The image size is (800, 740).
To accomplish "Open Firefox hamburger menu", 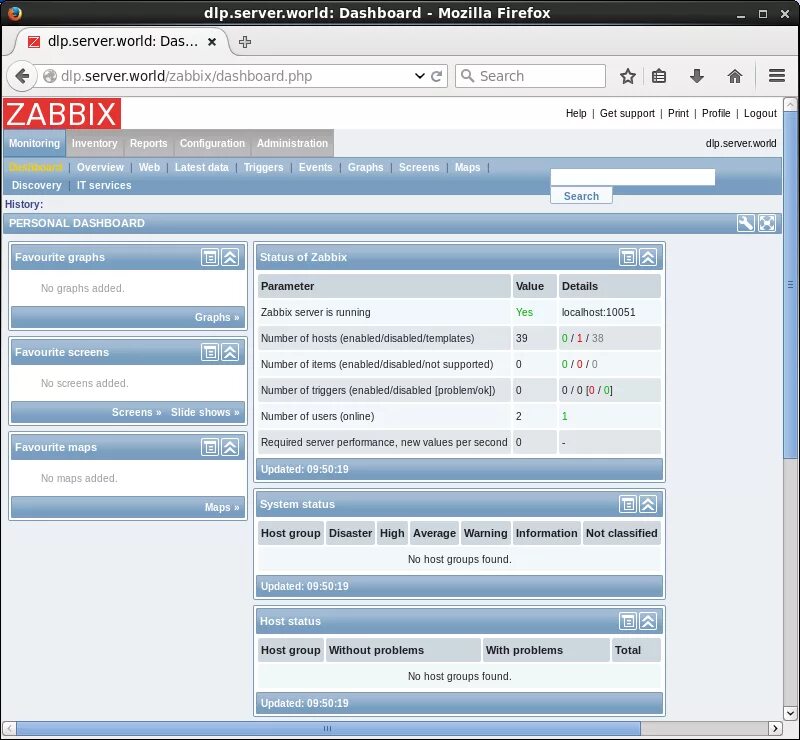I will coord(777,76).
